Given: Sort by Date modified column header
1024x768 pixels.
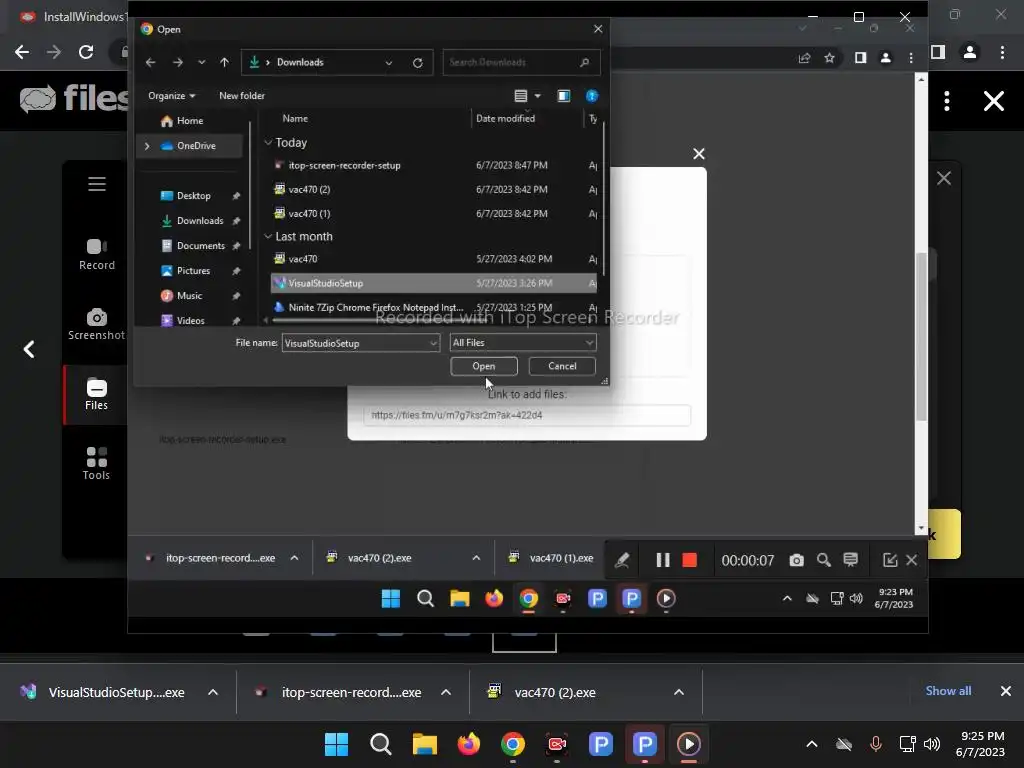Looking at the screenshot, I should click(505, 118).
